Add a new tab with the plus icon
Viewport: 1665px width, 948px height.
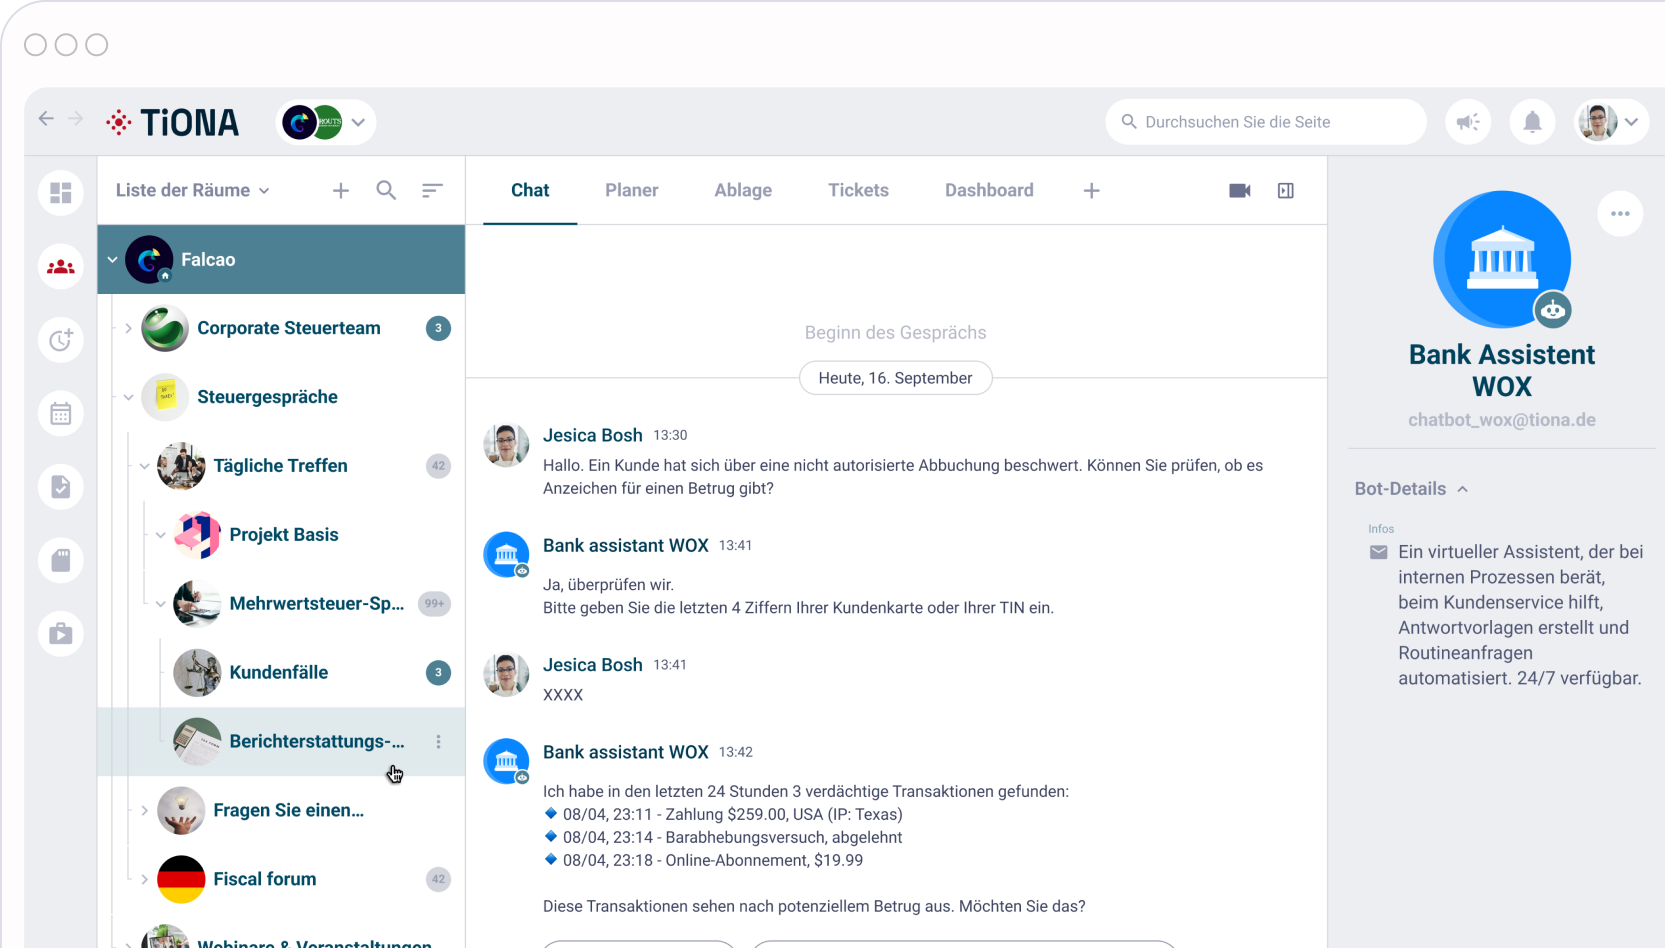pyautogui.click(x=1092, y=190)
